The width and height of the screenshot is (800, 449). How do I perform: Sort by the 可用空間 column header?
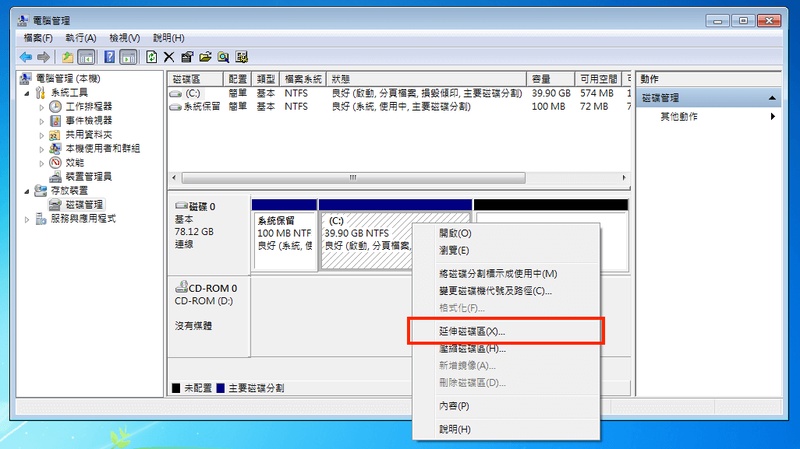pos(598,79)
